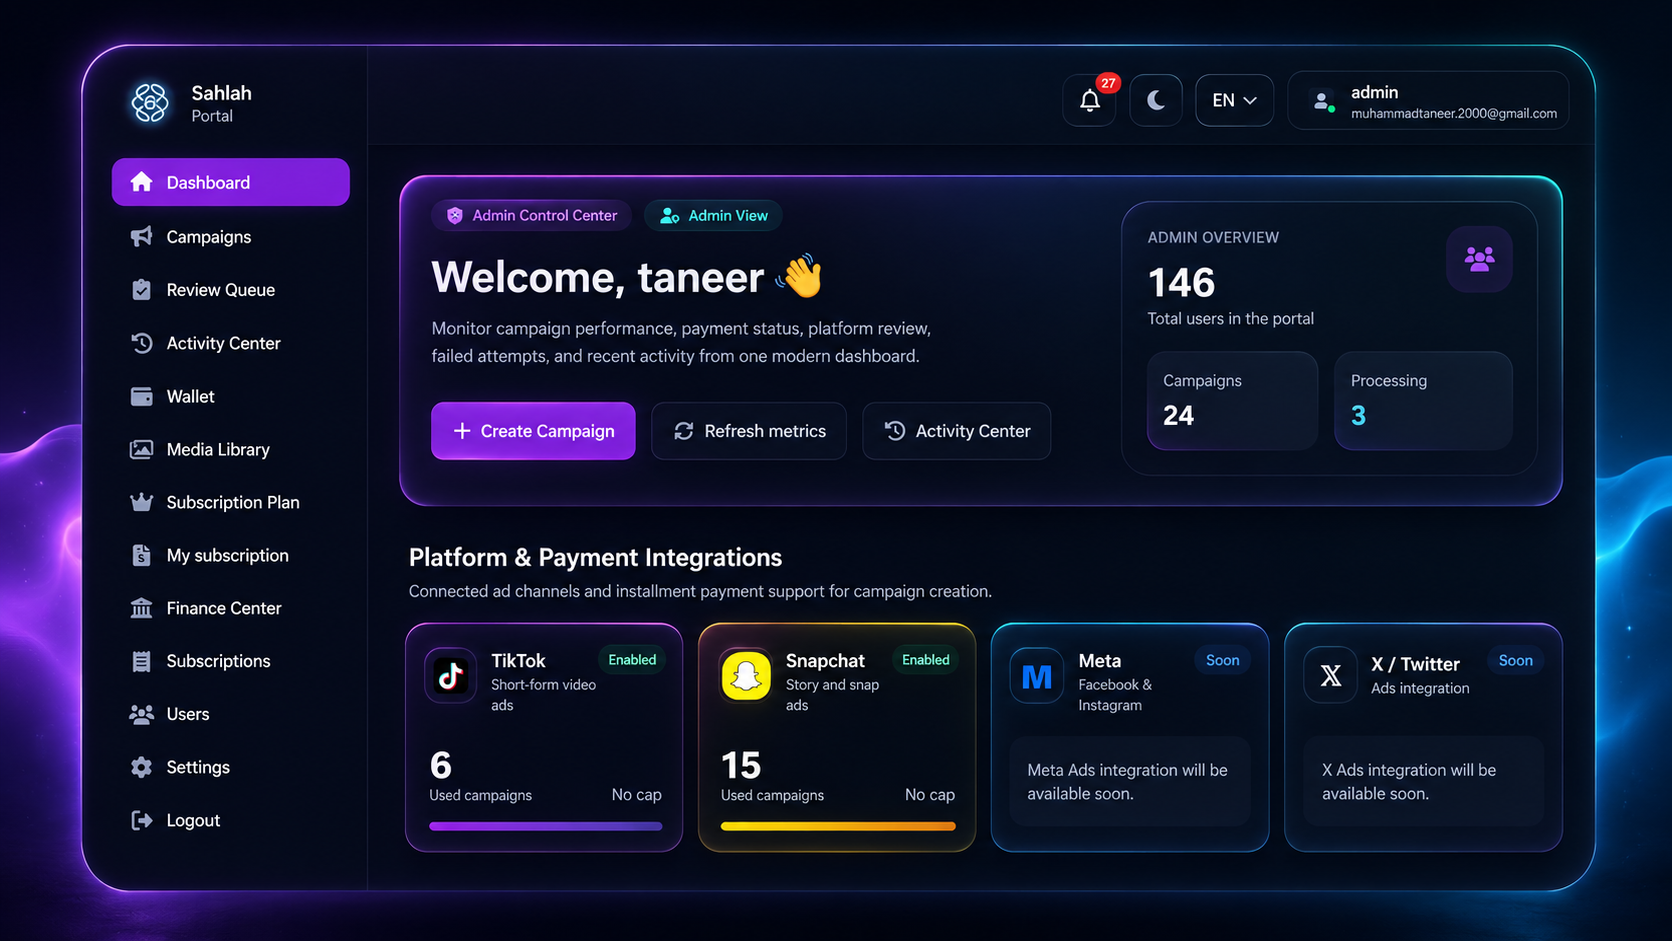Click the TikTok purple usage progress bar

[x=546, y=826]
